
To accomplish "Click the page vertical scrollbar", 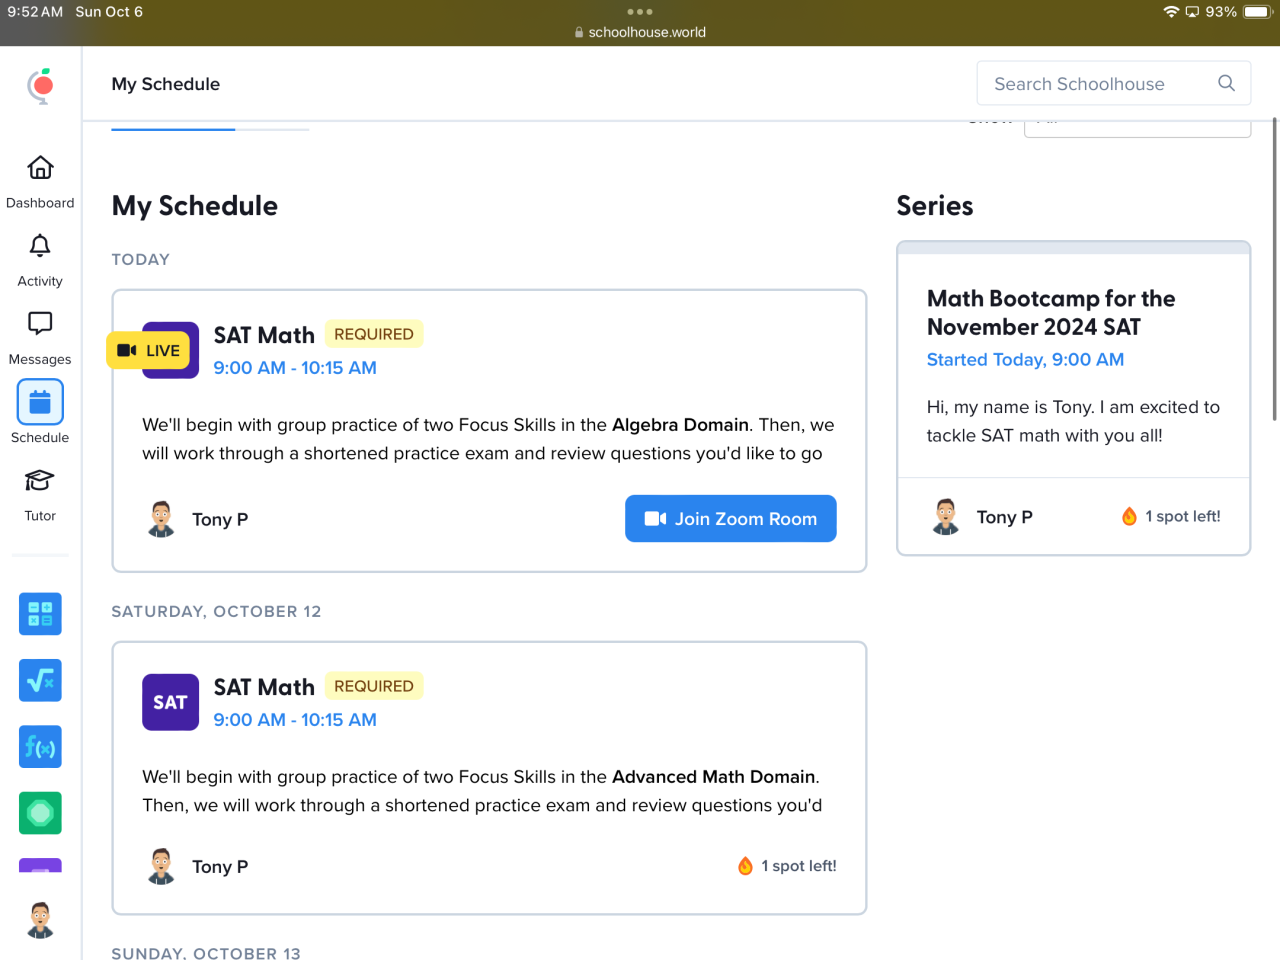I will click(x=1274, y=270).
